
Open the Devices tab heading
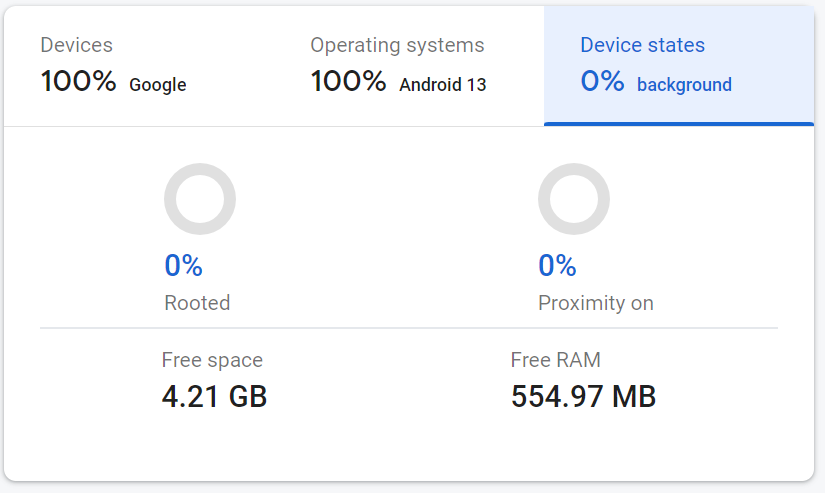(76, 45)
